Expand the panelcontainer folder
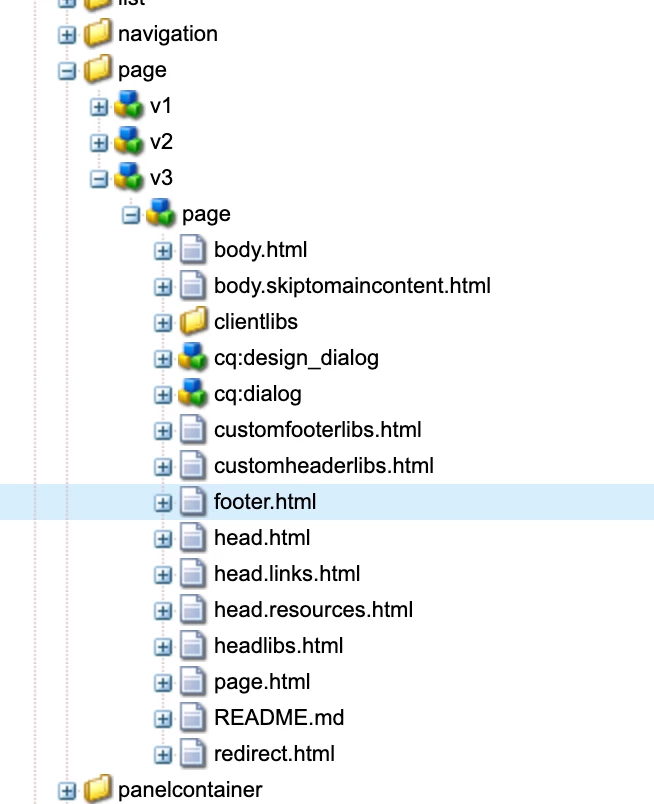The height and width of the screenshot is (804, 654). click(67, 791)
